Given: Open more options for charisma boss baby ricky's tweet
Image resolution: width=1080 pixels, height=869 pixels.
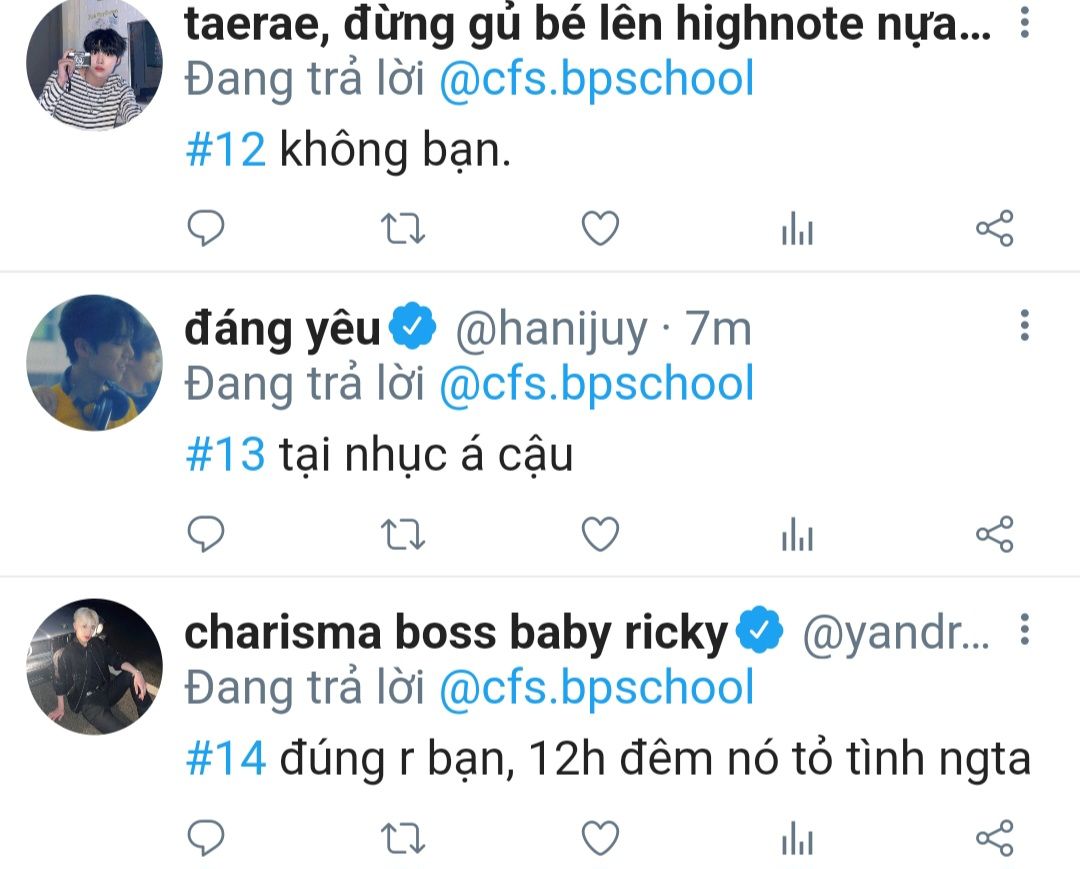Looking at the screenshot, I should [x=1025, y=629].
